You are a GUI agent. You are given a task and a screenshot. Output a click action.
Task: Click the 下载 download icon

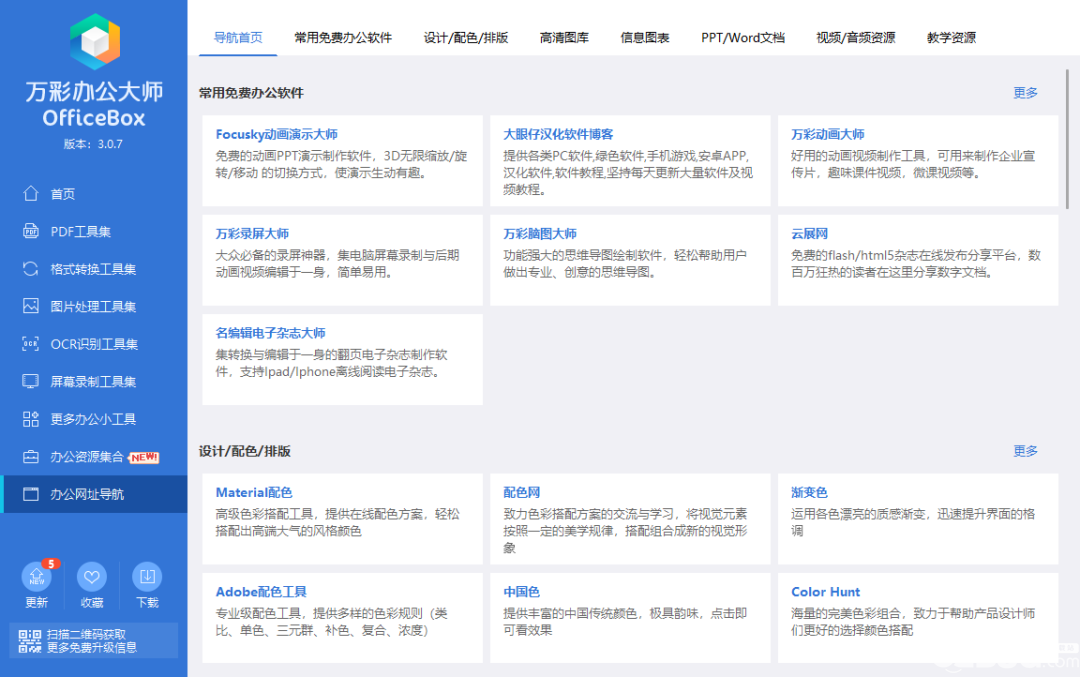tap(147, 577)
